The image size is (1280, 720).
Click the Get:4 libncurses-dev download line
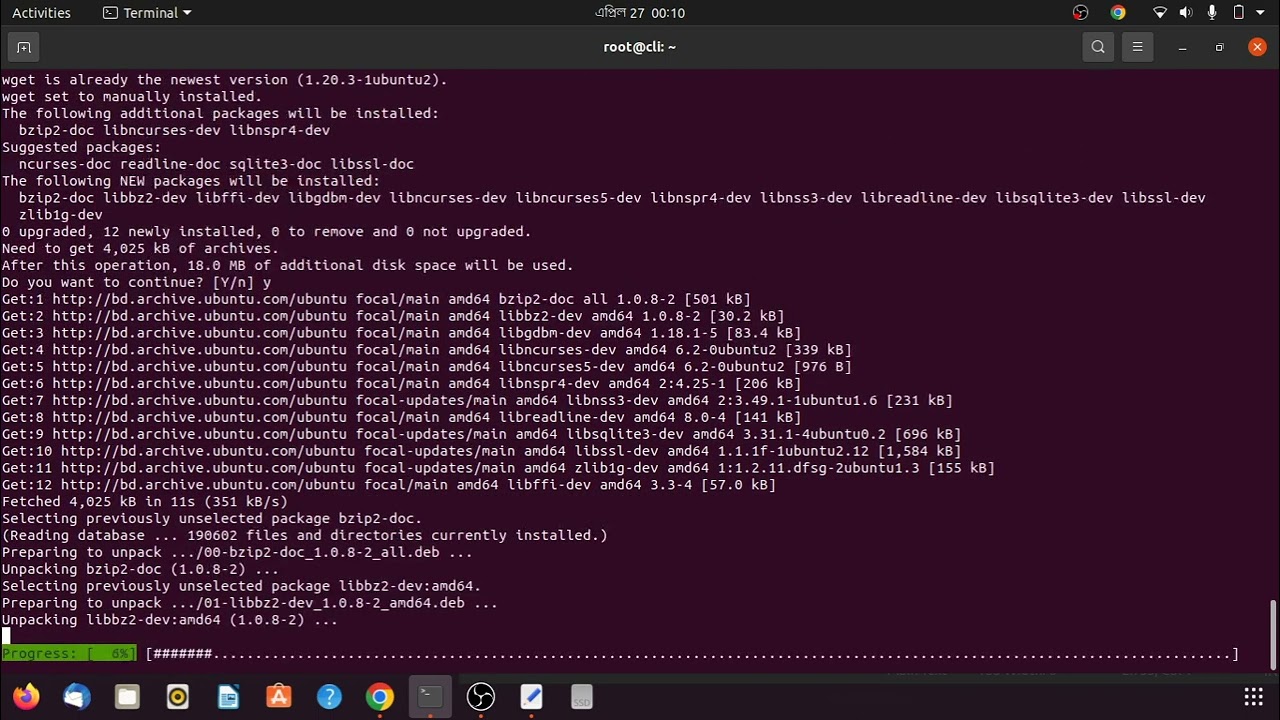pyautogui.click(x=427, y=350)
